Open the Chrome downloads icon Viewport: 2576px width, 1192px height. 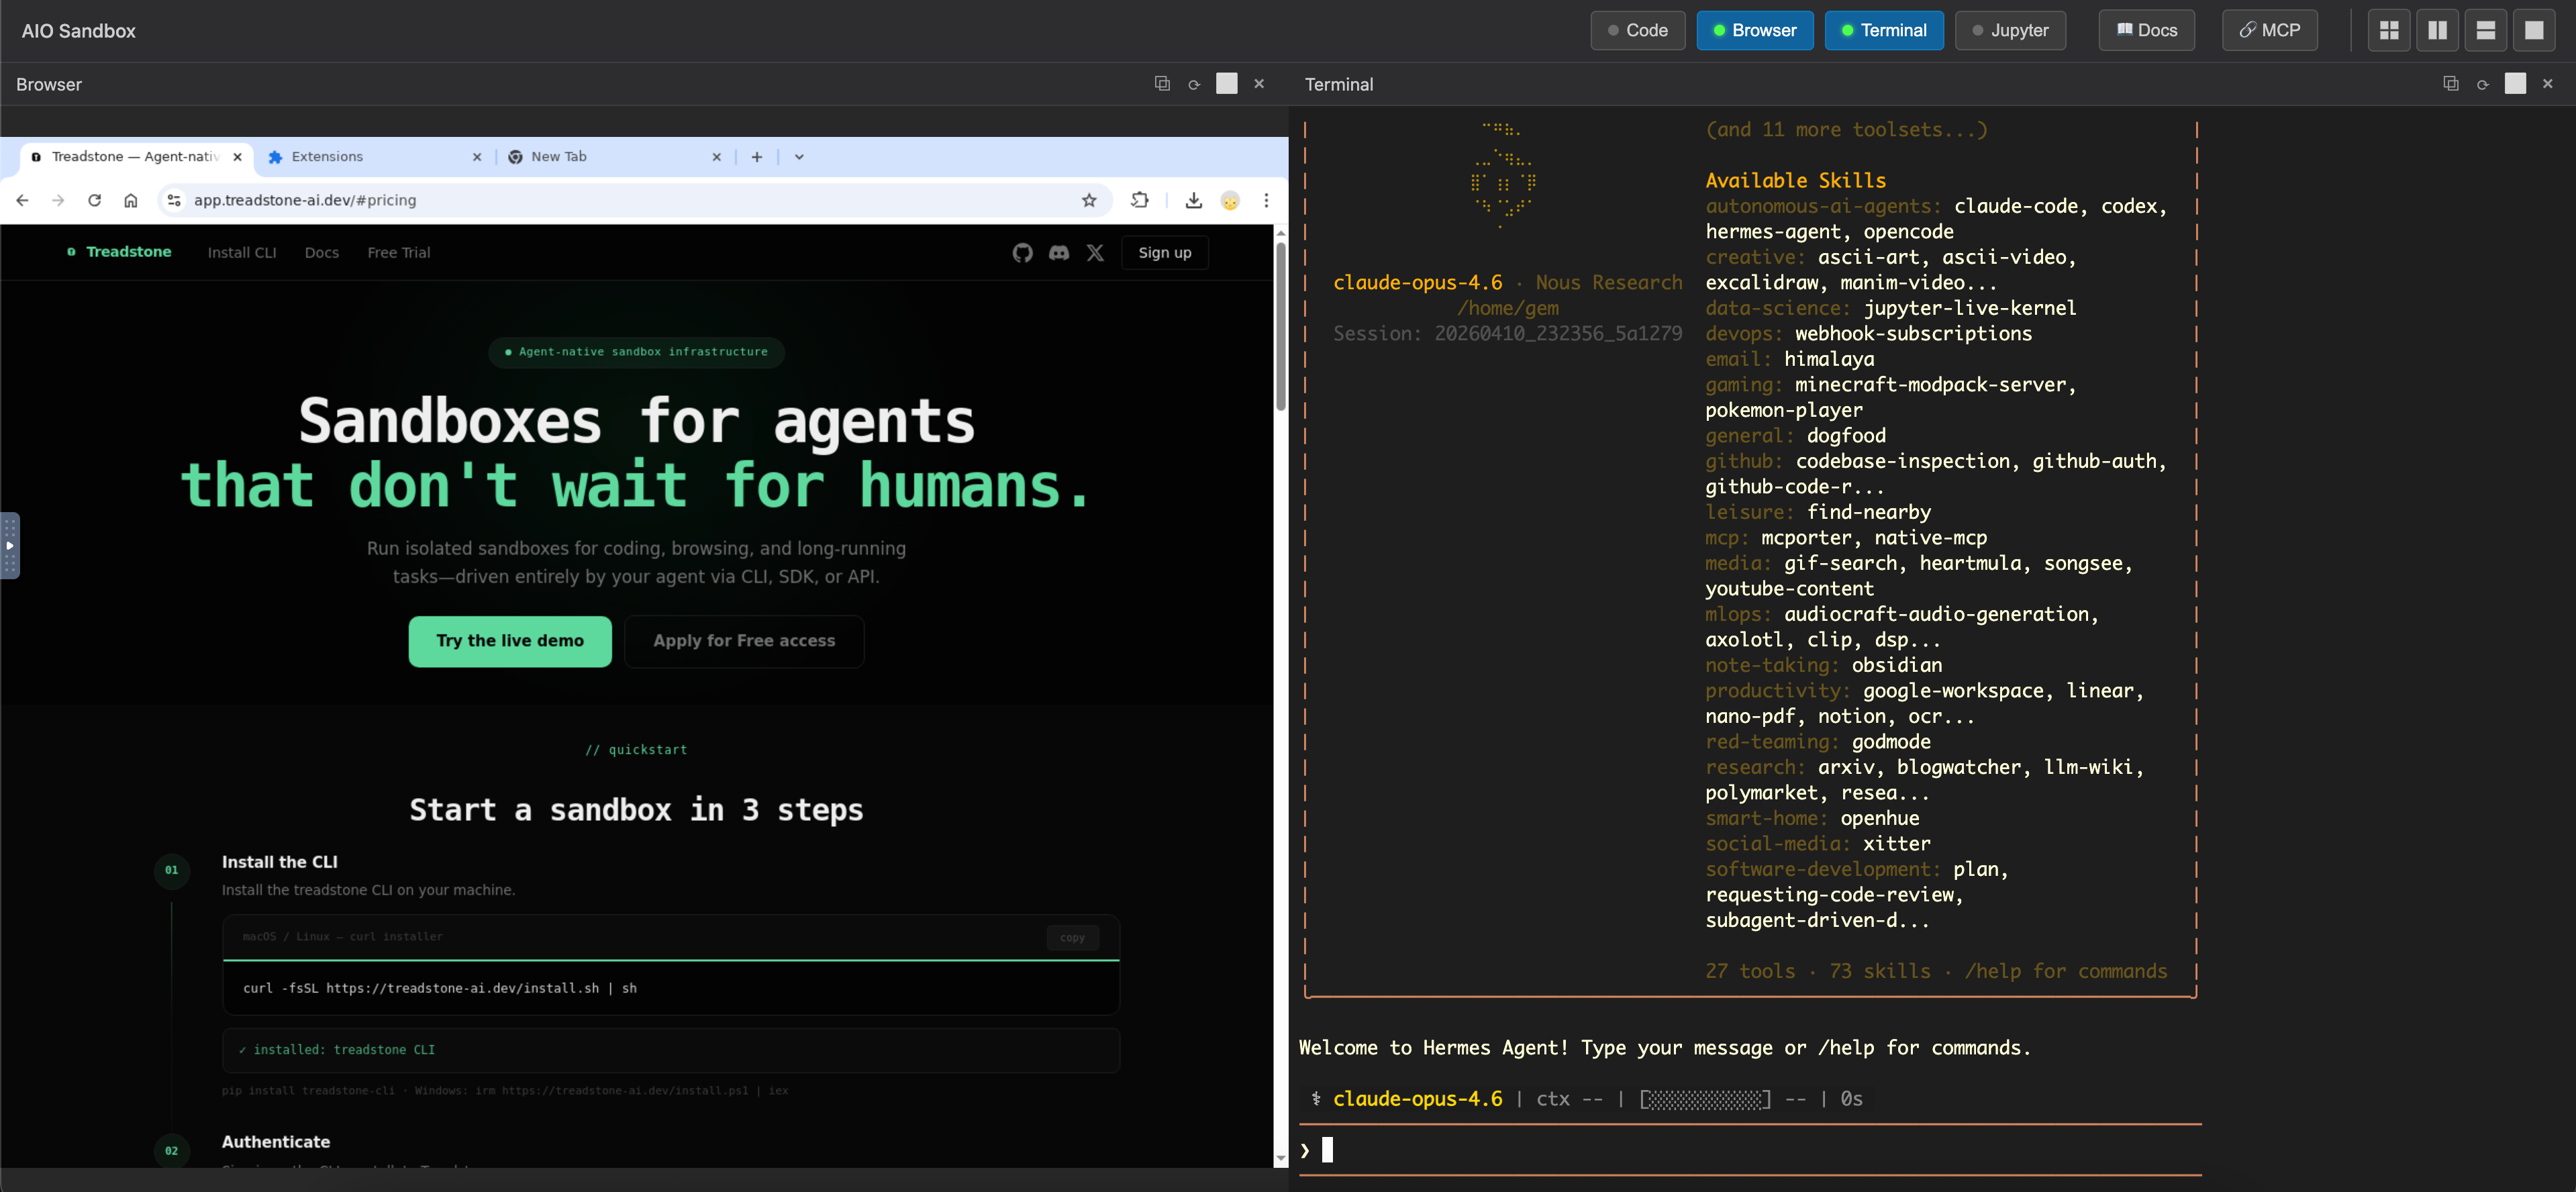pos(1193,200)
